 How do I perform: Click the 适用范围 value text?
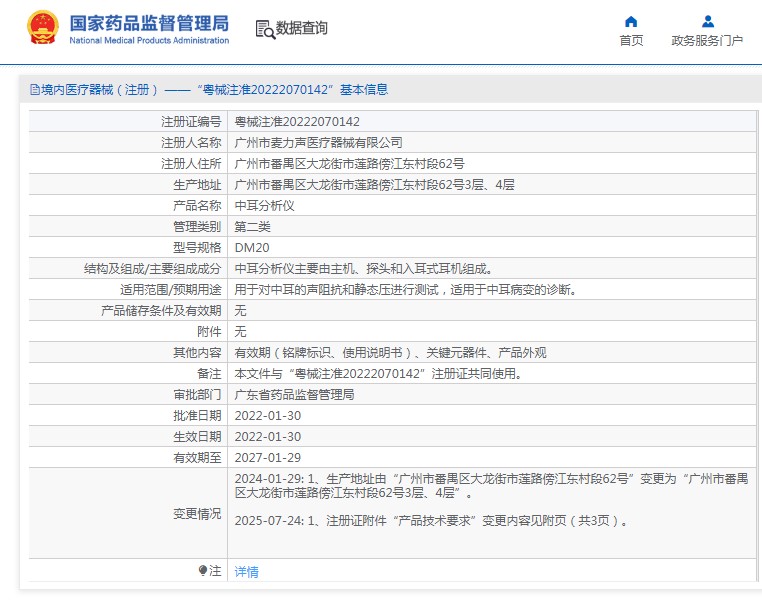406,290
